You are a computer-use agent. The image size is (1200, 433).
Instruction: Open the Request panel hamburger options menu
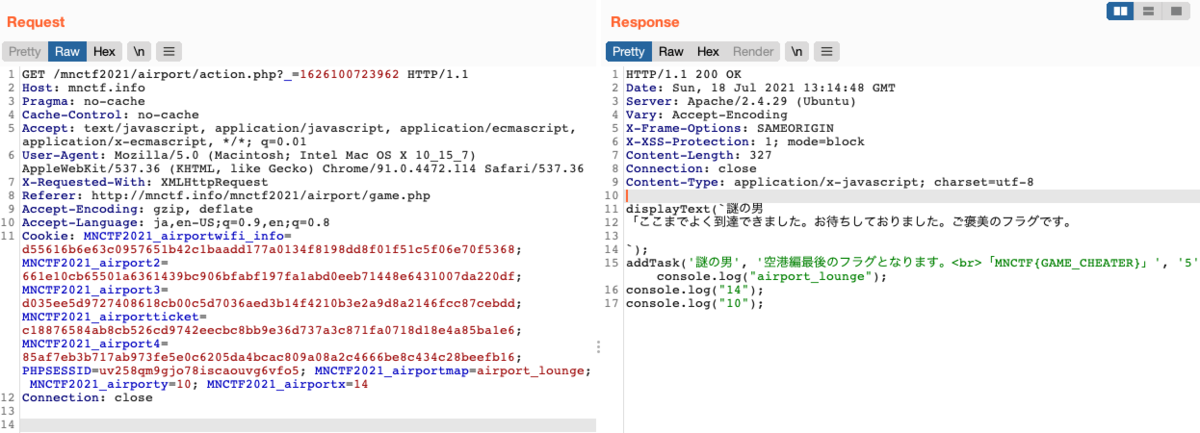[x=168, y=51]
